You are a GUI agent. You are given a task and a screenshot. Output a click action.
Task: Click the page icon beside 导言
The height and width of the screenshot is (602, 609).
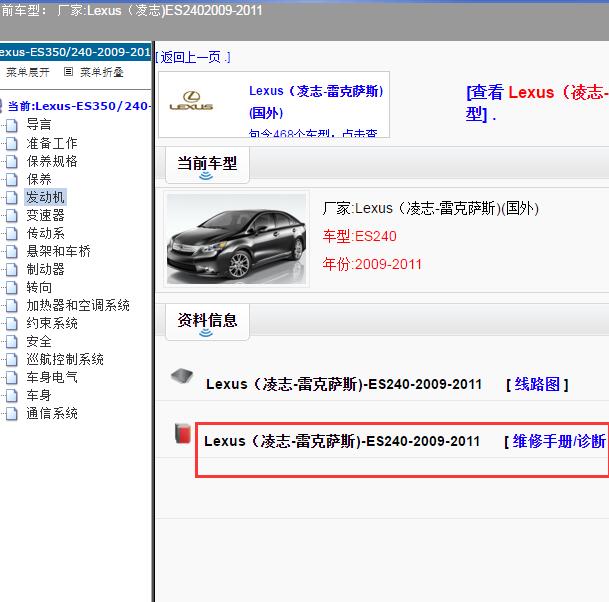tap(12, 125)
